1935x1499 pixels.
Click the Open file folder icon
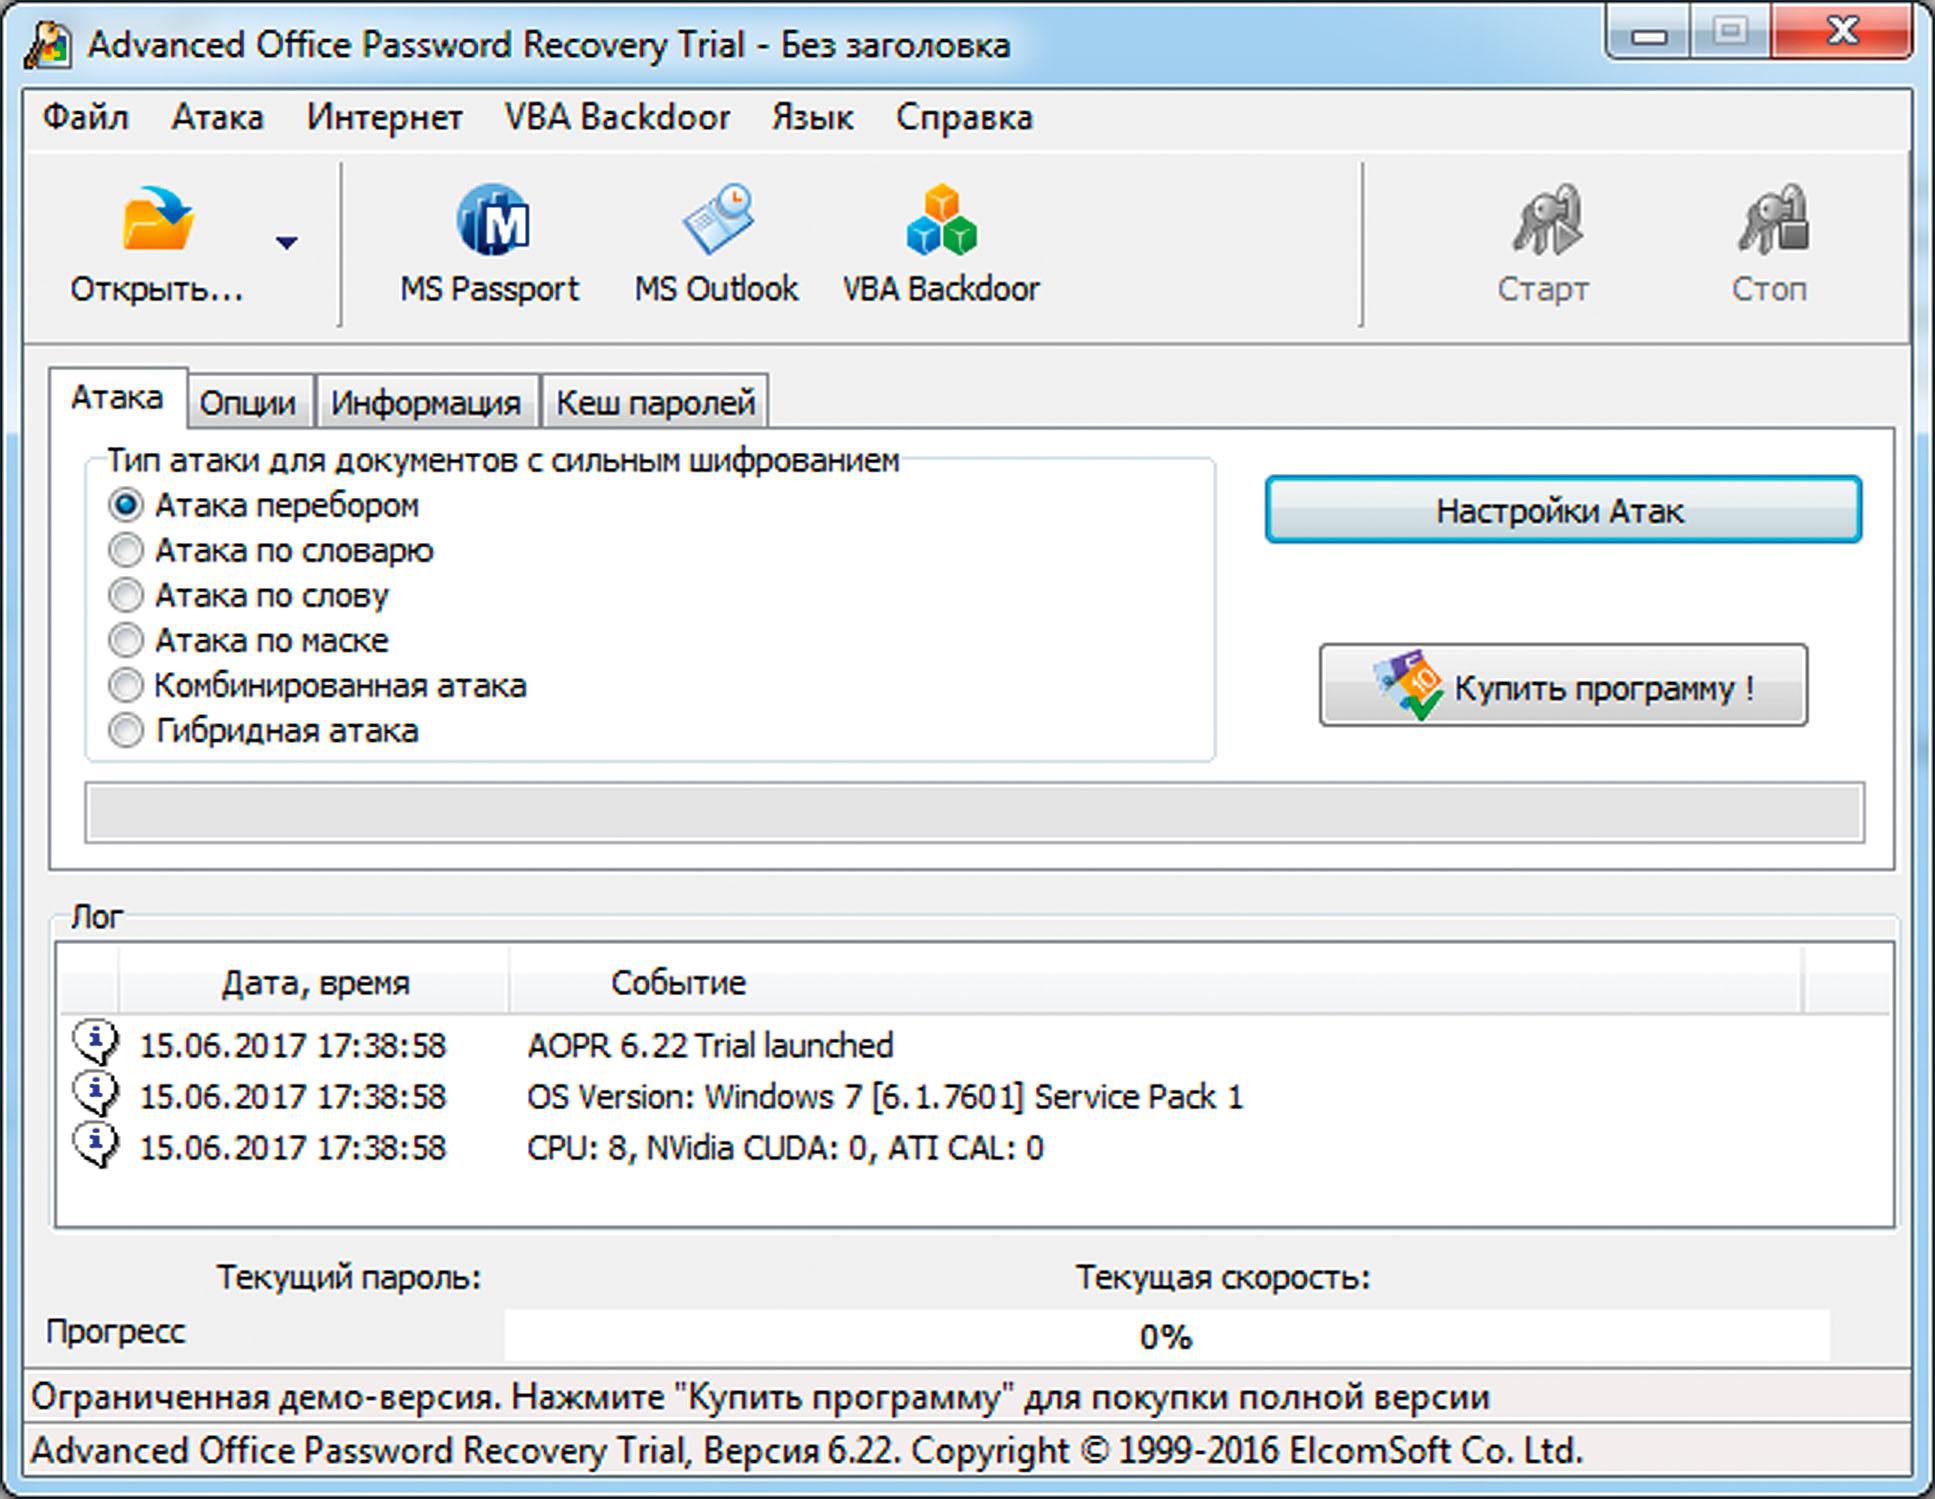tap(157, 220)
